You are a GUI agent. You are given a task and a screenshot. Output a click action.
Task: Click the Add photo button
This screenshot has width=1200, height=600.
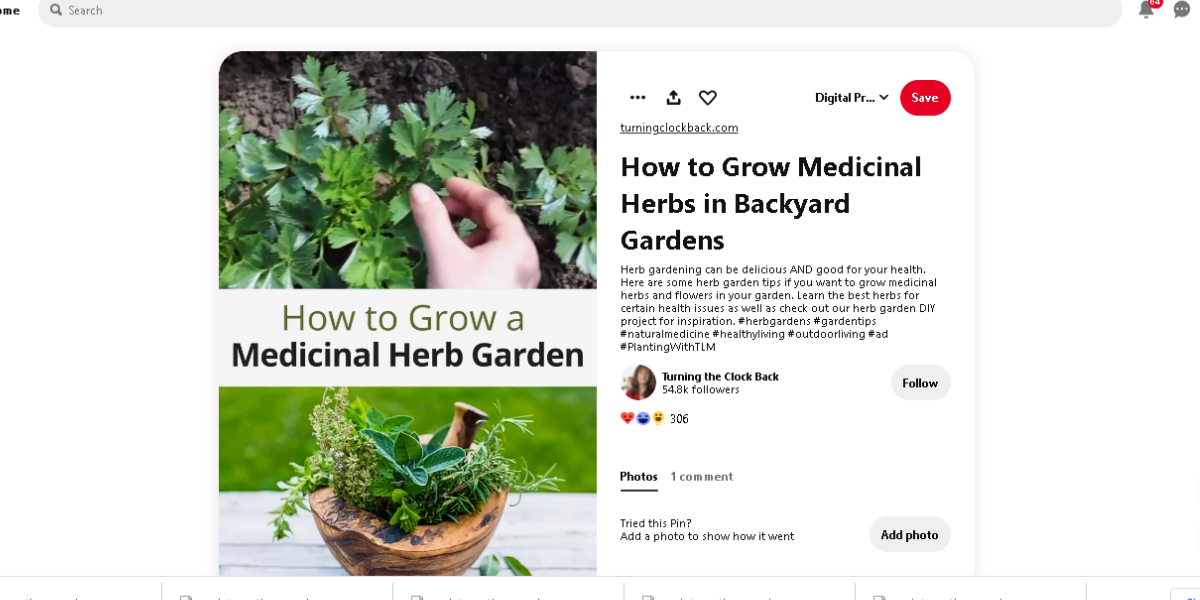coord(909,535)
